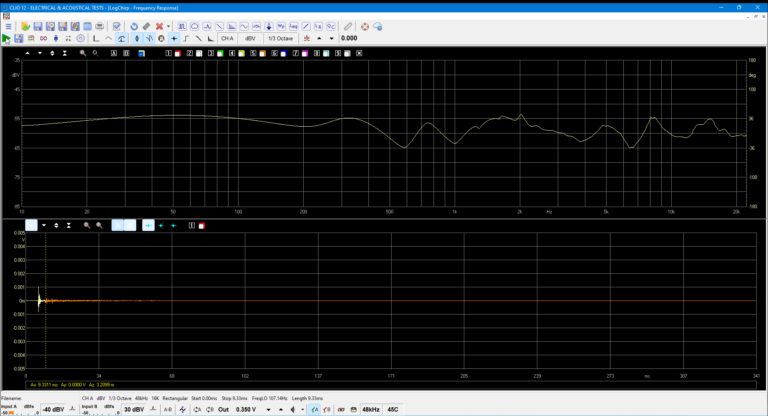Image resolution: width=768 pixels, height=416 pixels.
Task: Click the green Go measurement start arrow
Action: (7, 39)
